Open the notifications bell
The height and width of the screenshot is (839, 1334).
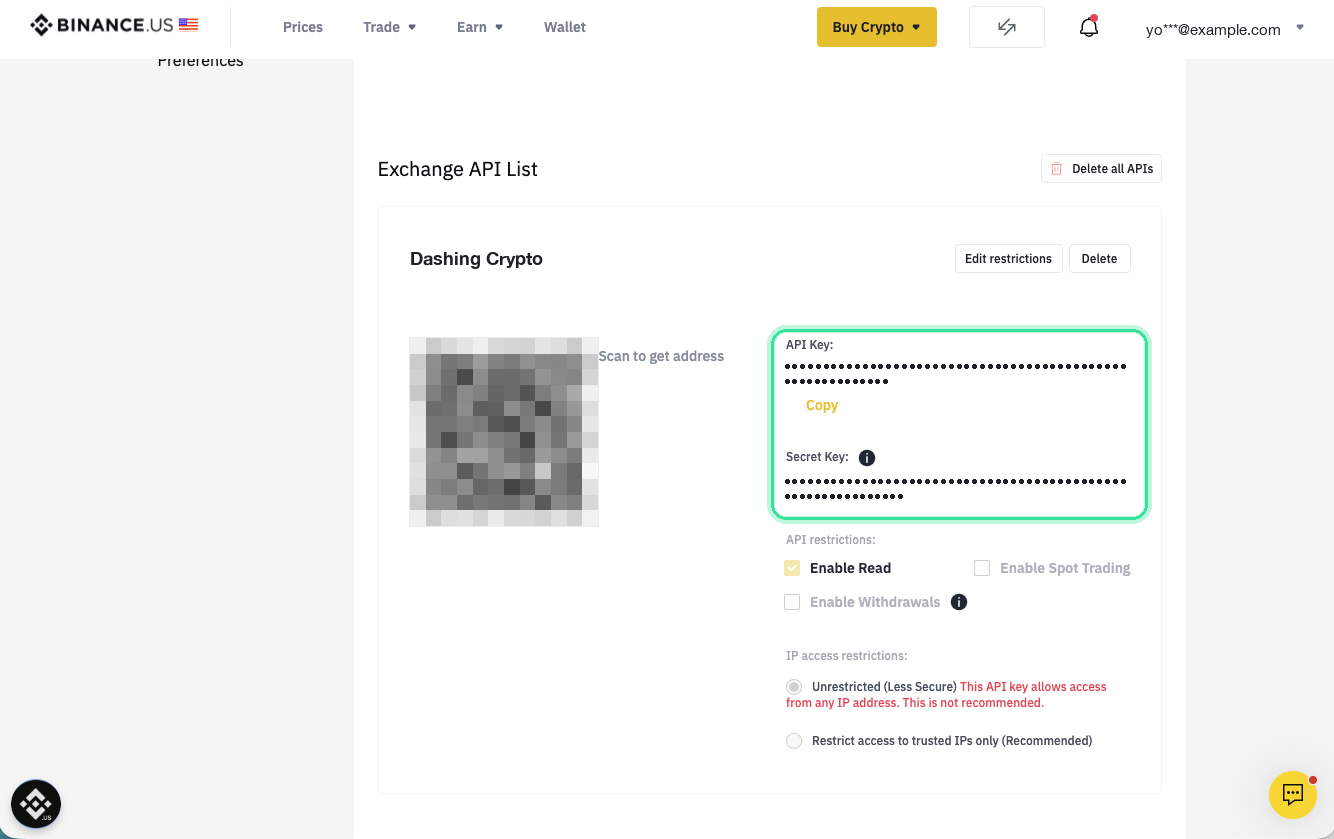click(1089, 27)
